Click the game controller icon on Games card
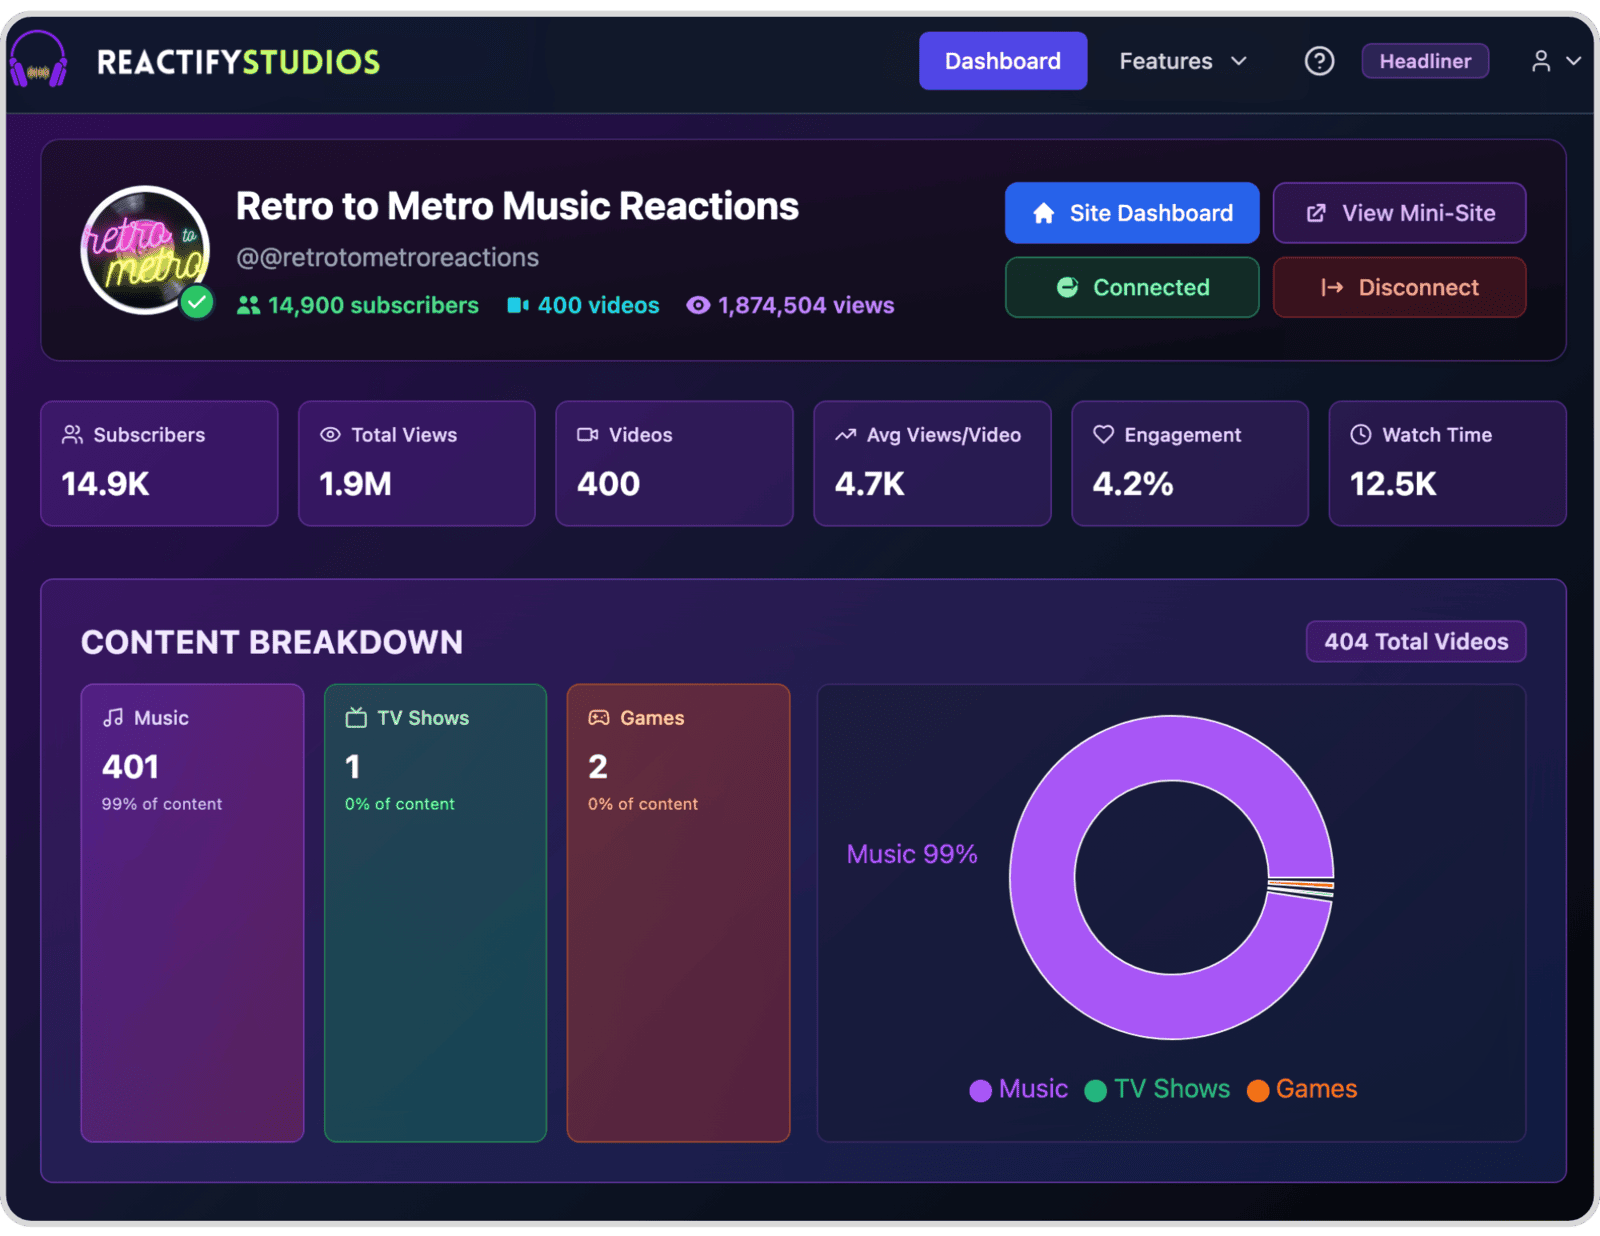This screenshot has width=1600, height=1236. (x=598, y=718)
